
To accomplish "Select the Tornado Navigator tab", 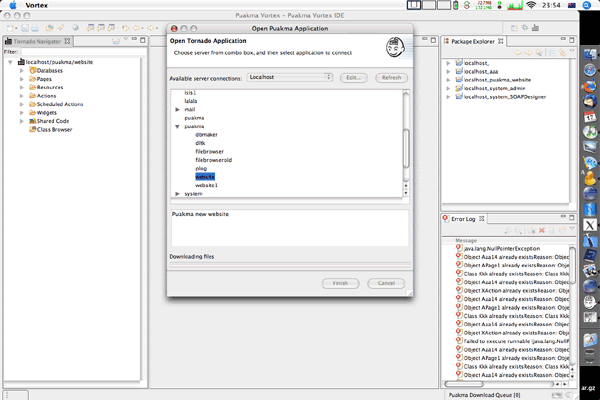I will 37,41.
